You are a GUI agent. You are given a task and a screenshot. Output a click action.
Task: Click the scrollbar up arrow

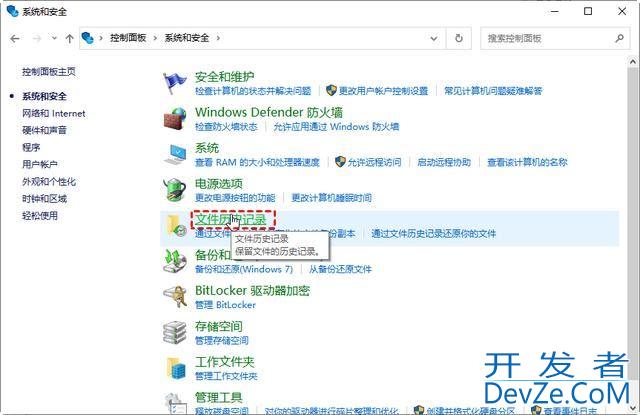[x=633, y=62]
